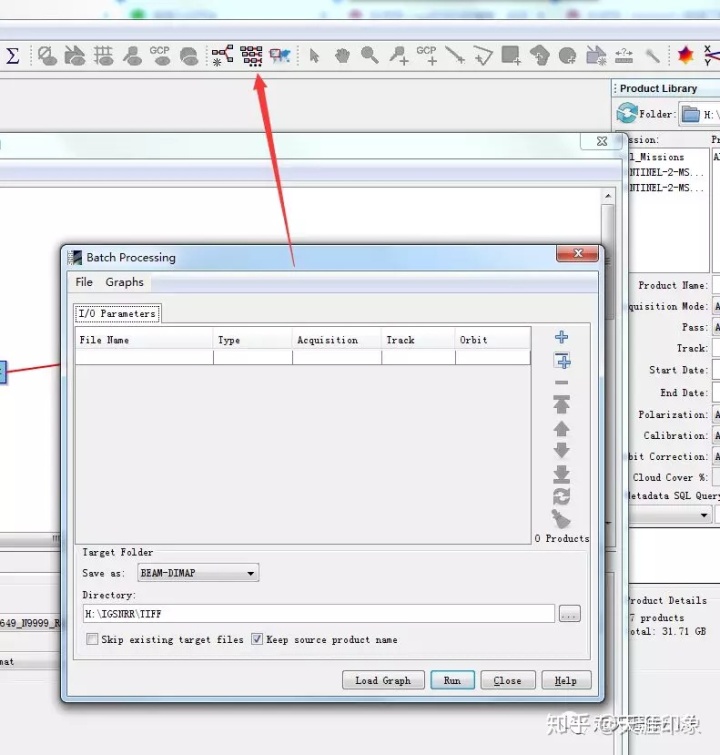Screen dimensions: 720x755
Task: Toggle the graticule grid overlay icon
Action: [104, 56]
